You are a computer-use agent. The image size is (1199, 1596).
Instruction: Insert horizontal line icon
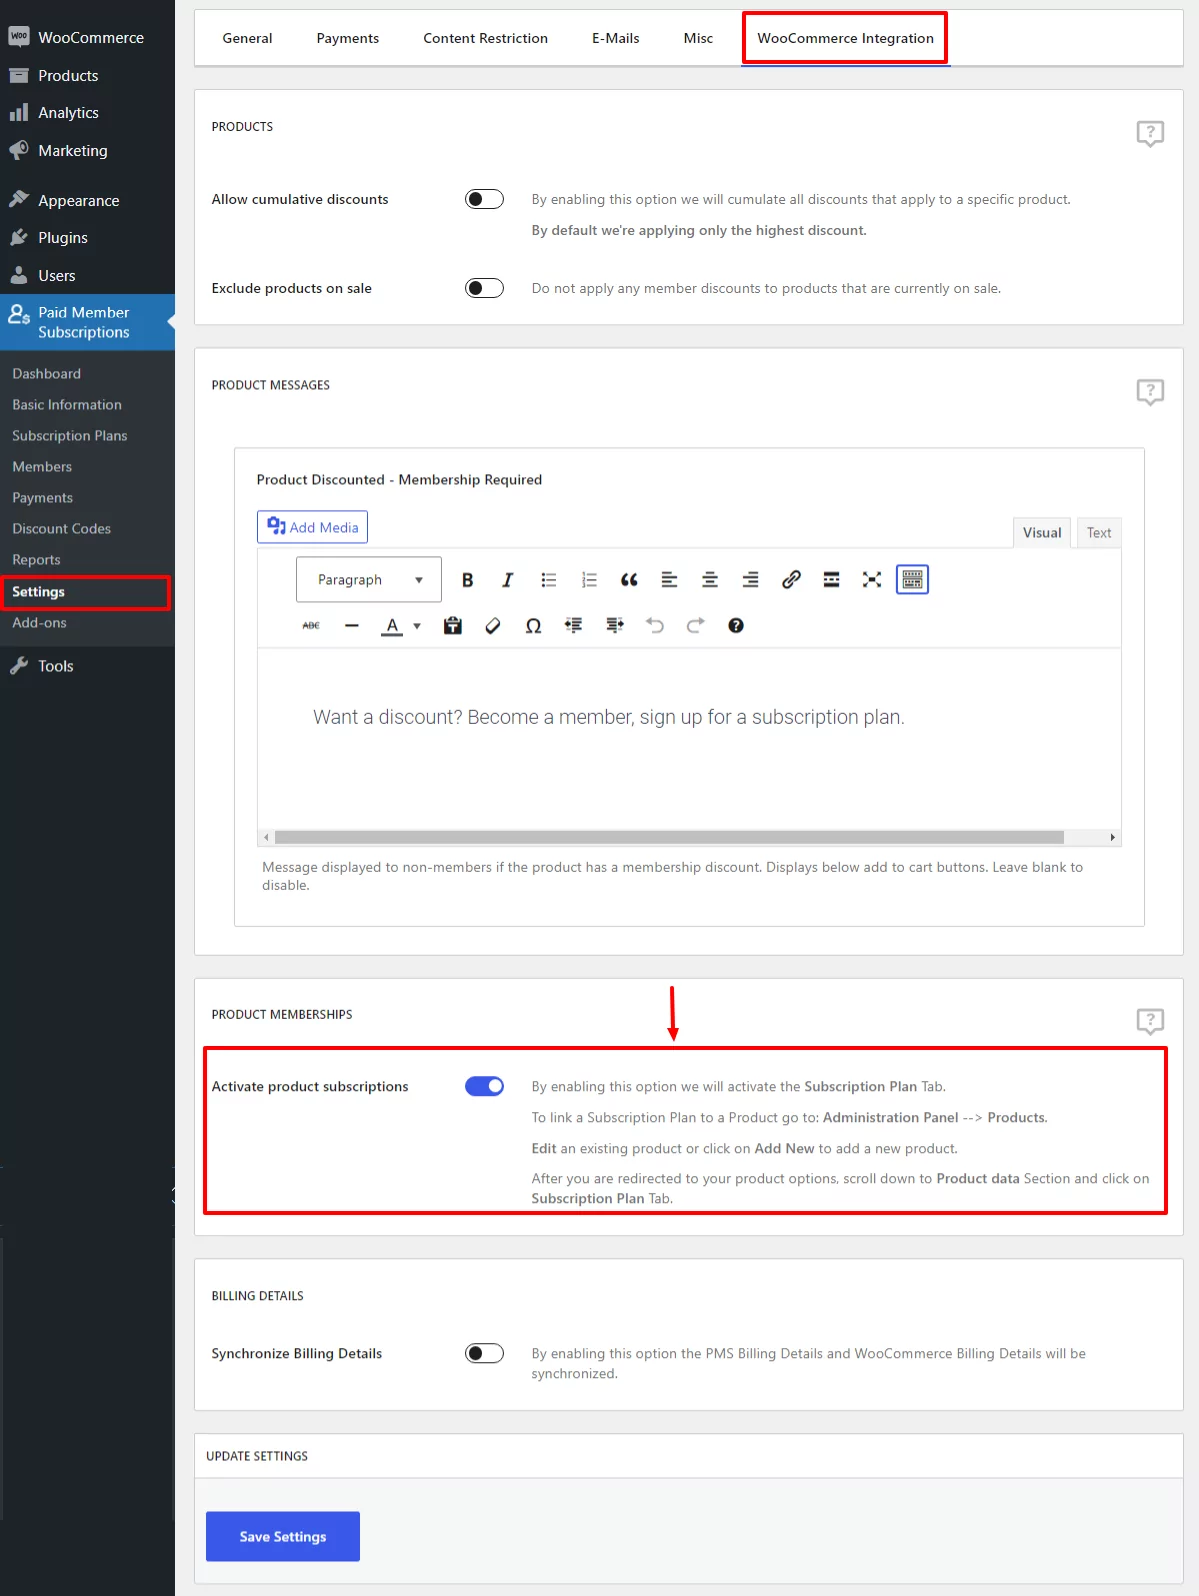(x=351, y=626)
